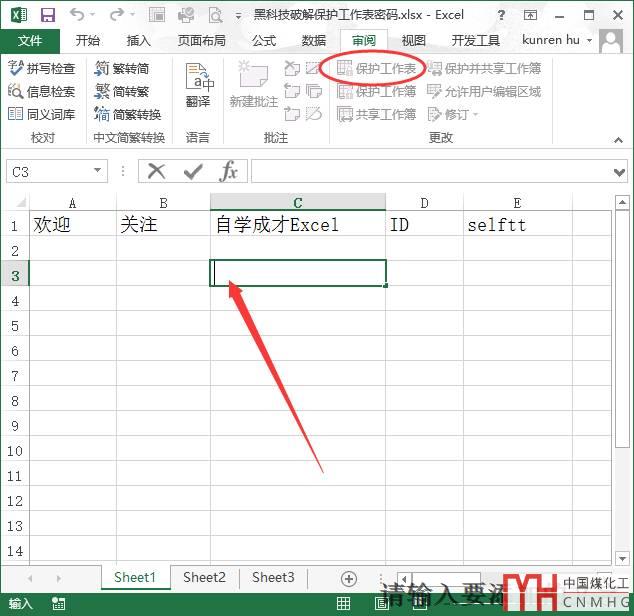Collapse the ribbon with the chevron

618,140
